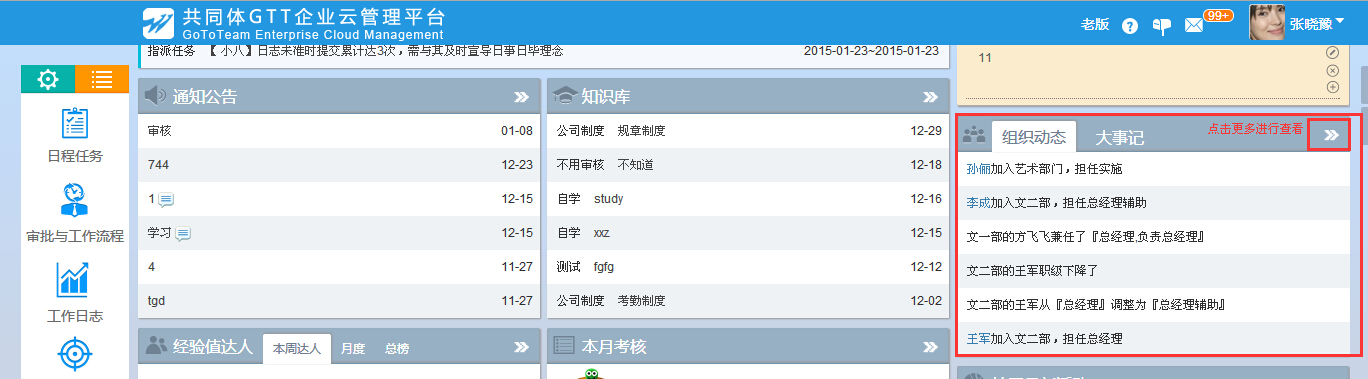The image size is (1368, 379).
Task: Select the gear settings tab in sidebar
Action: pyautogui.click(x=48, y=79)
